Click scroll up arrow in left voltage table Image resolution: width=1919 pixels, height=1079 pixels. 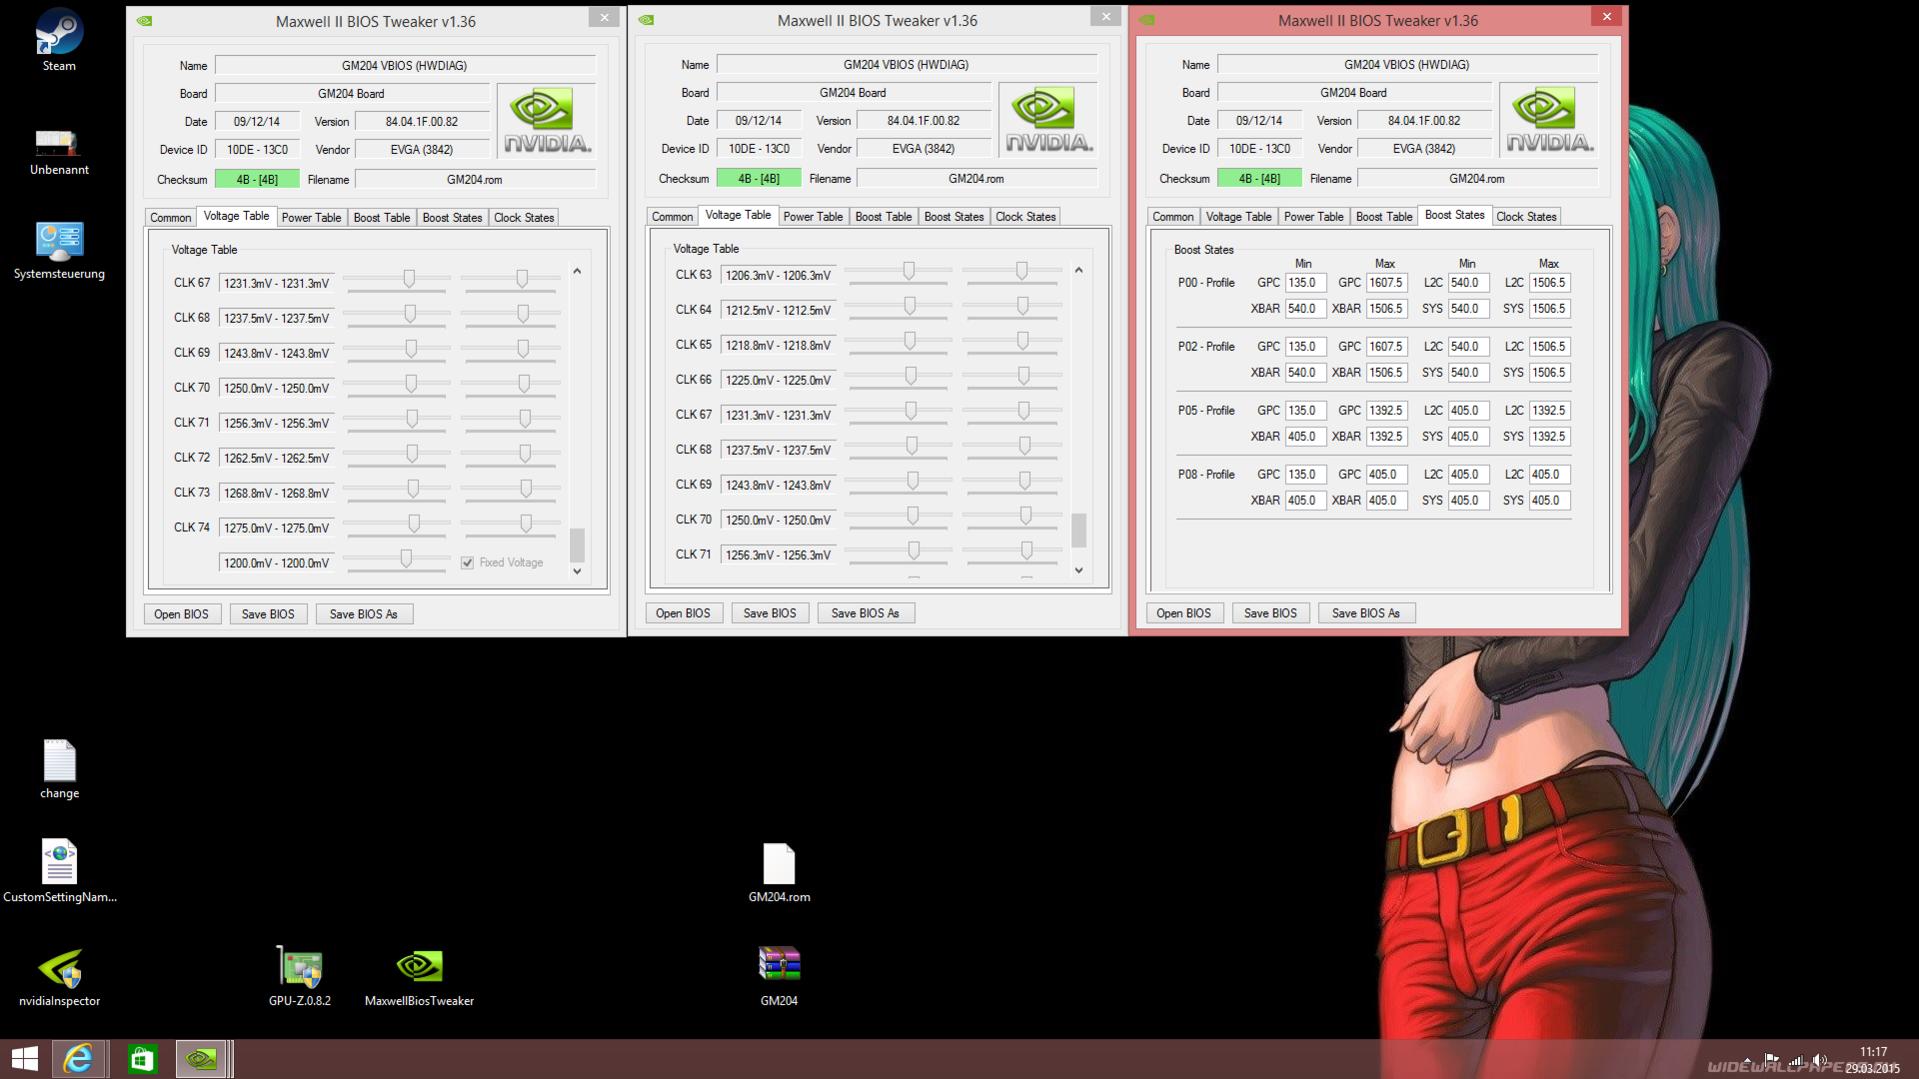(x=577, y=272)
